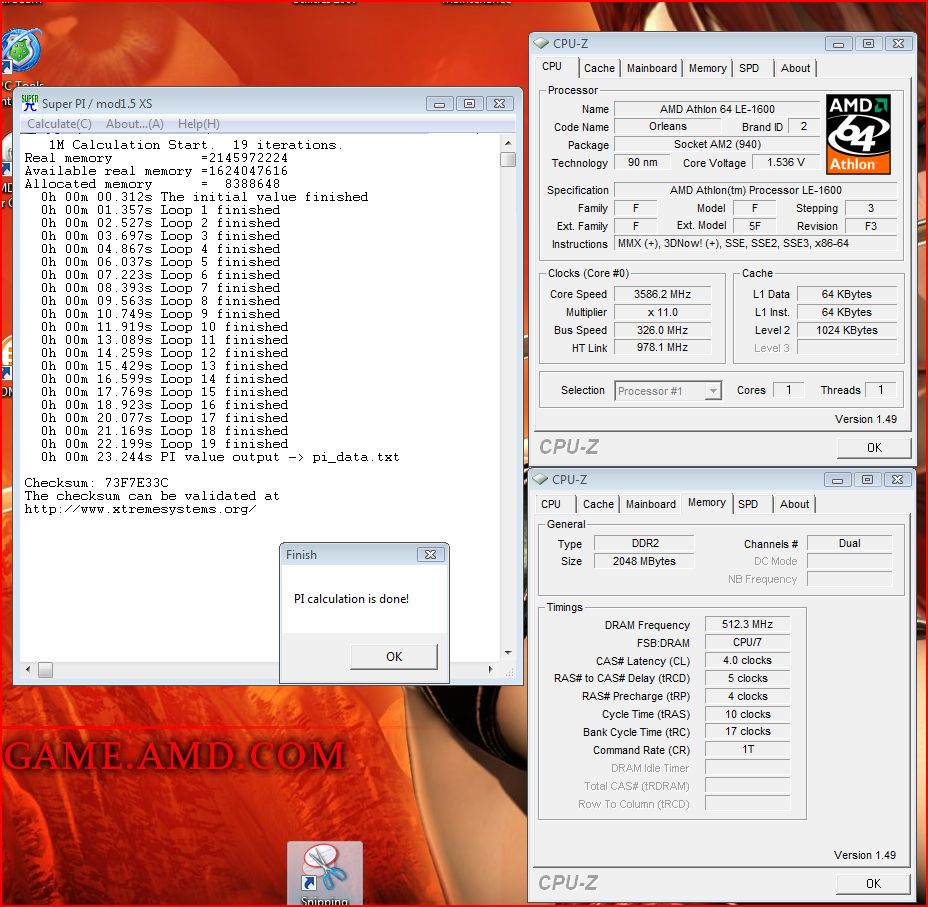Click the Command Rate value 1T

pos(747,750)
